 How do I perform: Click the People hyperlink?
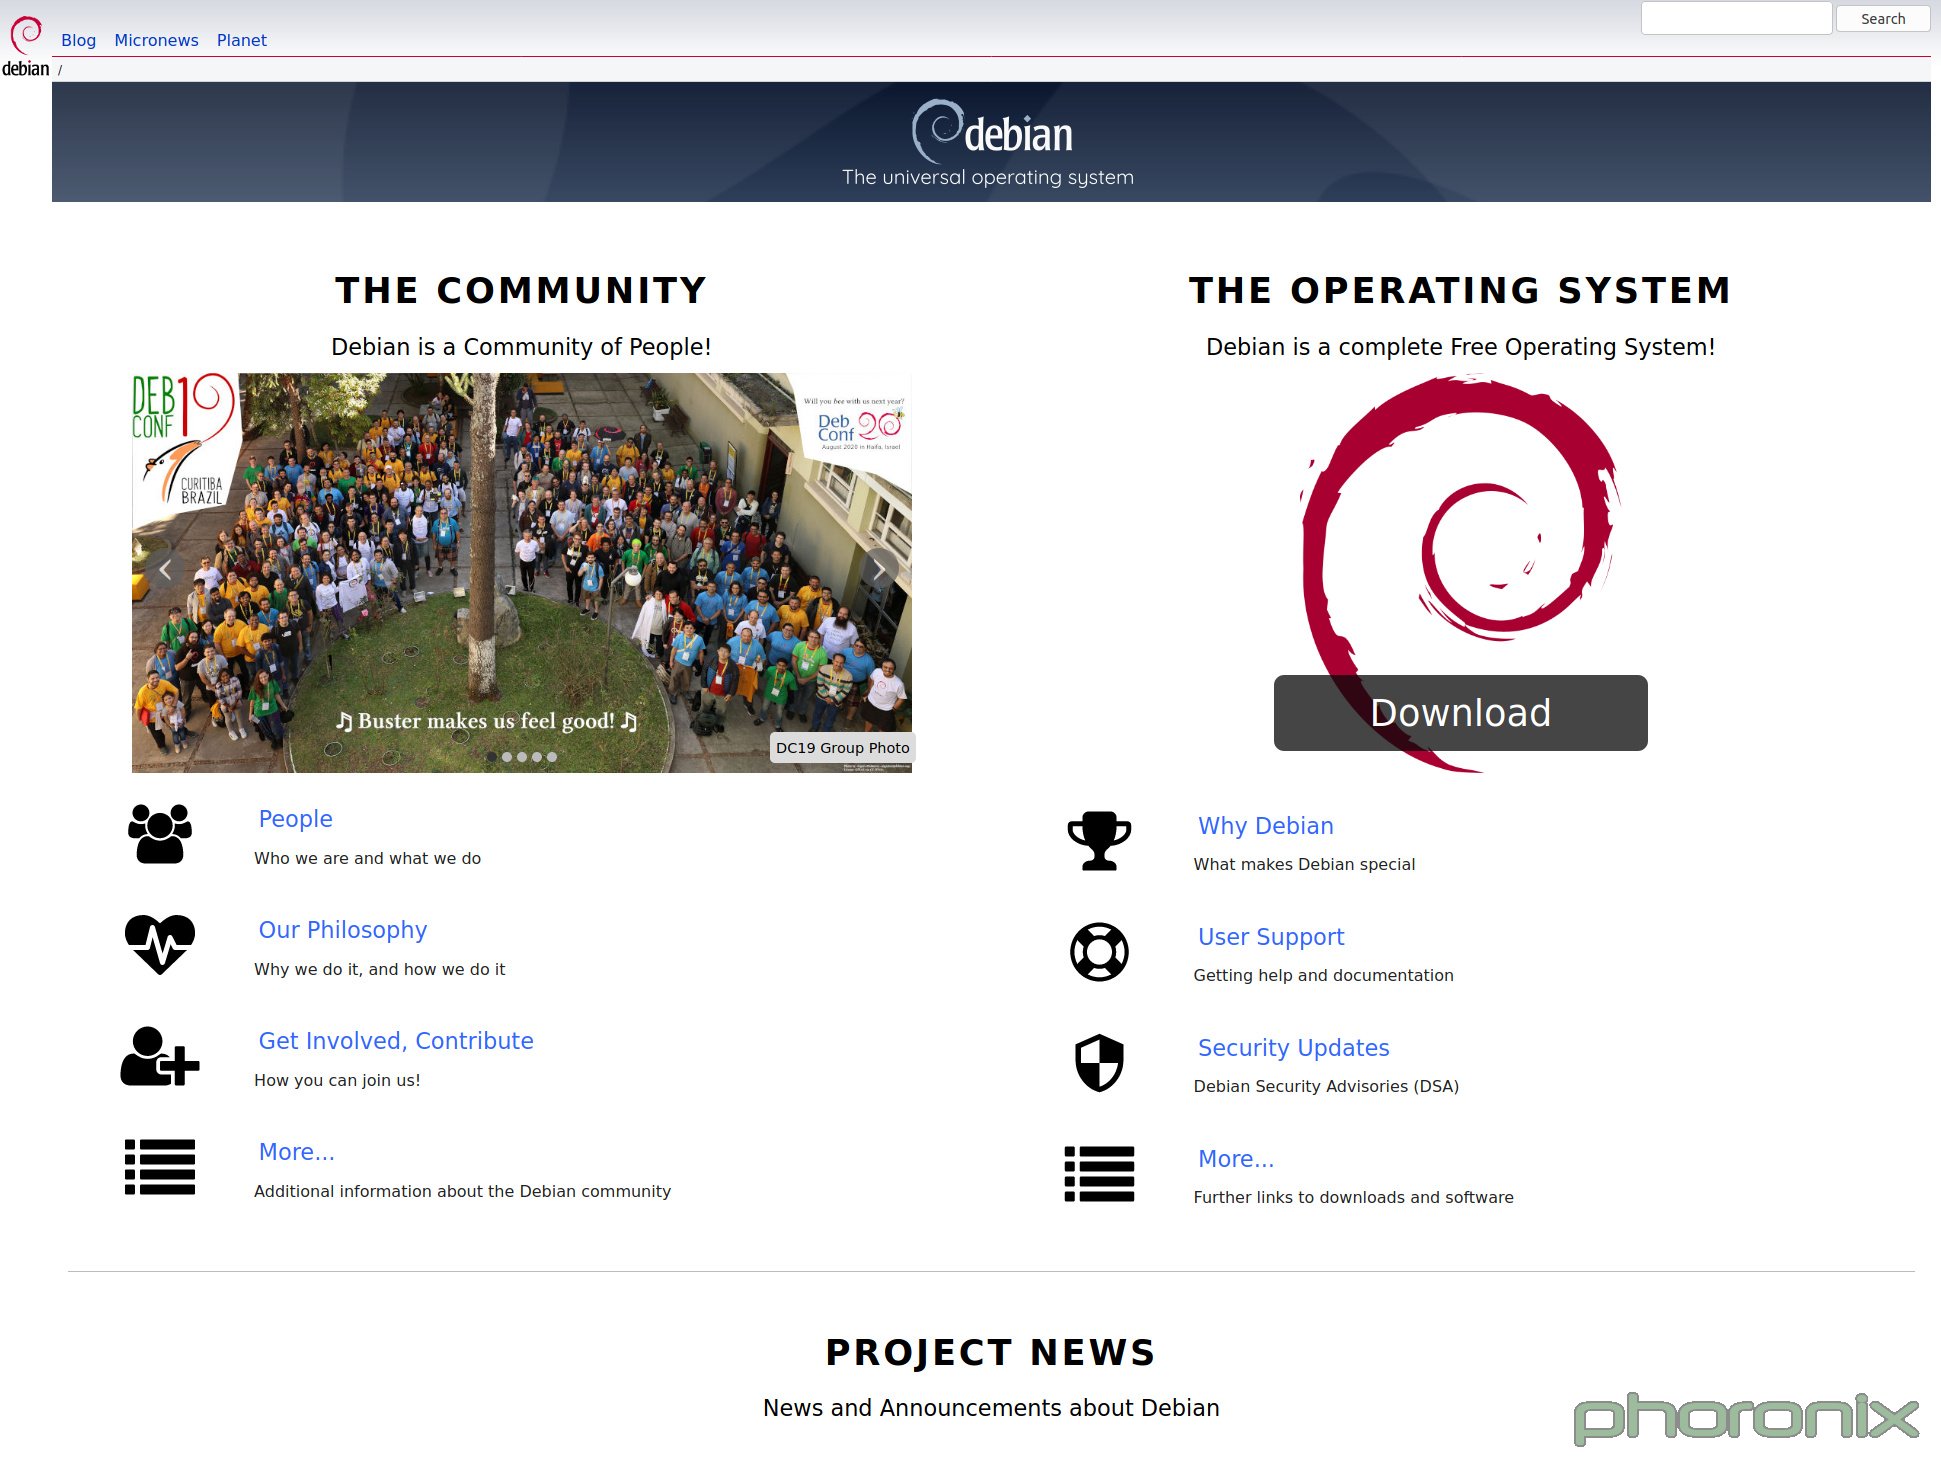[x=295, y=818]
